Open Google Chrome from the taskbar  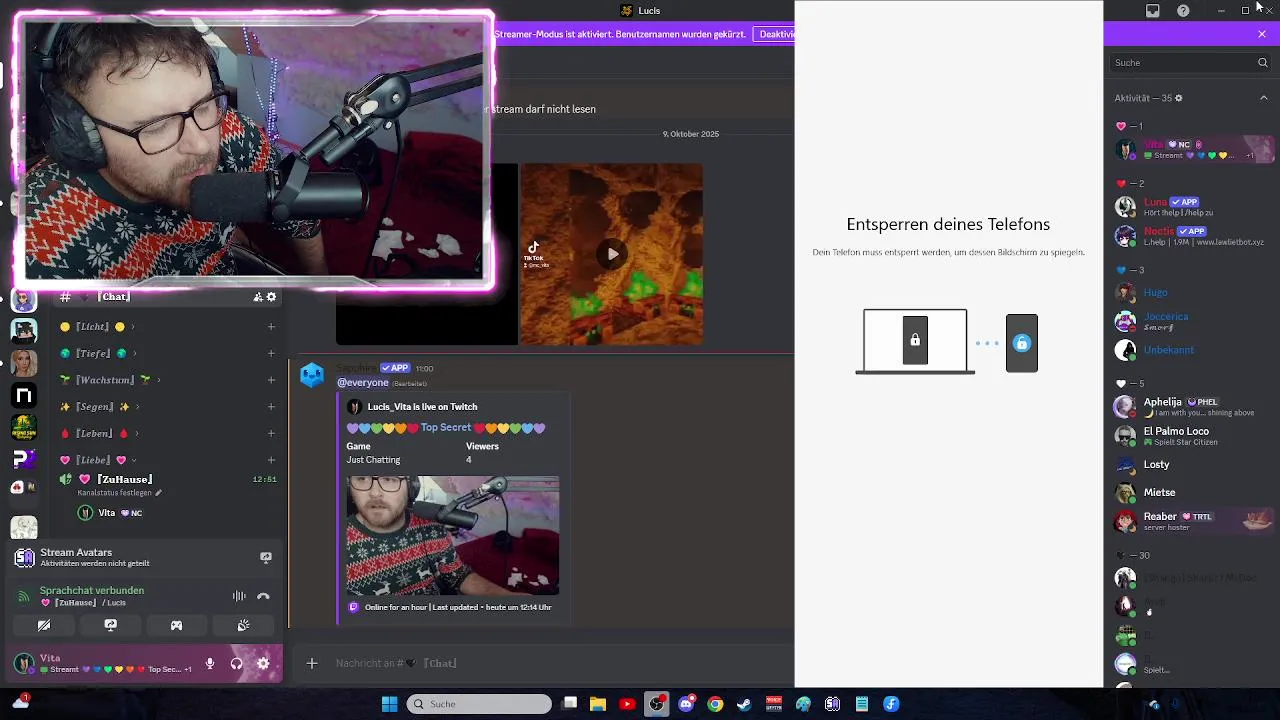pyautogui.click(x=715, y=704)
